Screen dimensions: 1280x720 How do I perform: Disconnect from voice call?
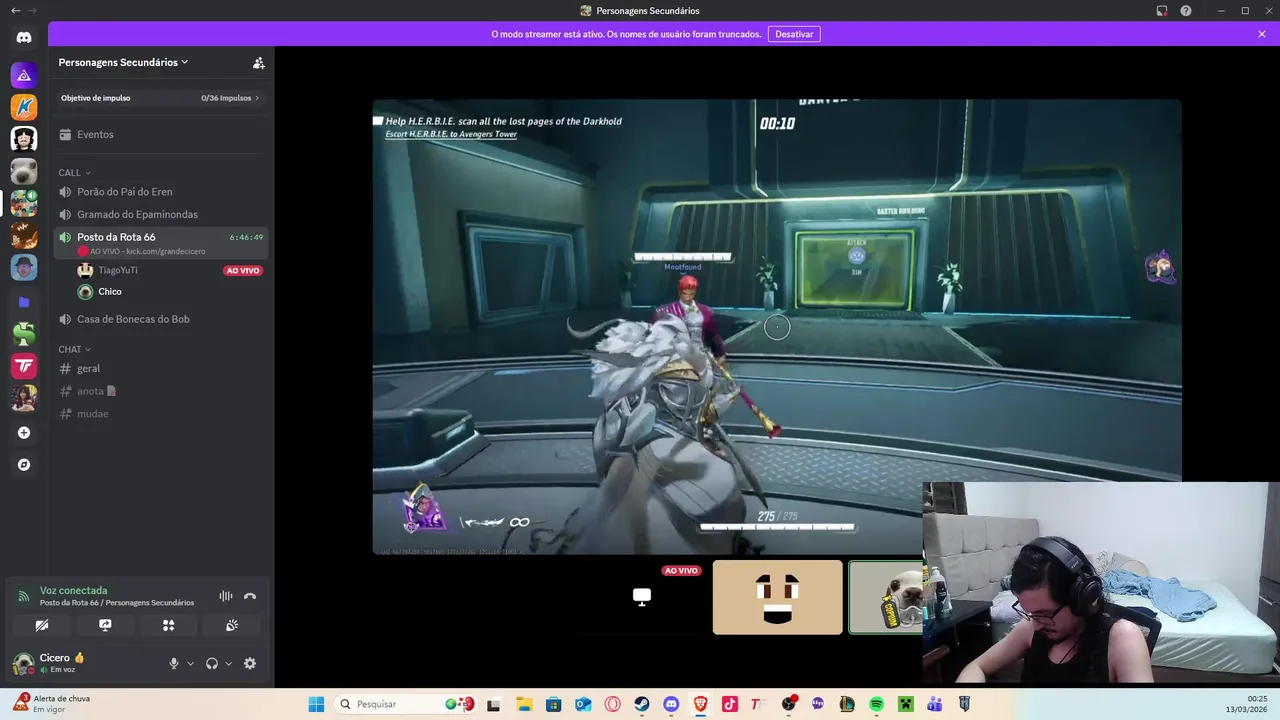point(250,596)
